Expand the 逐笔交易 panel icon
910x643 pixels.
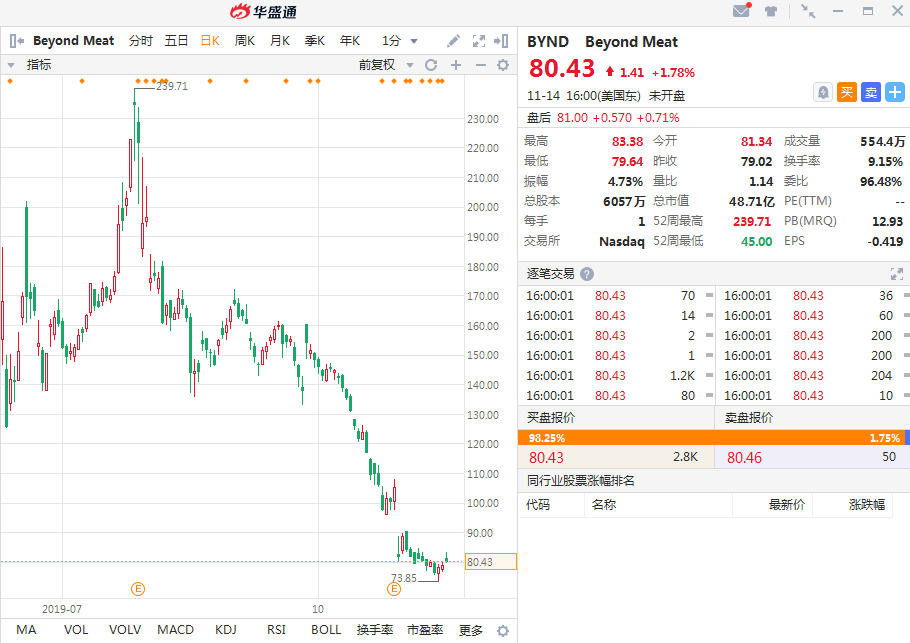pyautogui.click(x=897, y=274)
